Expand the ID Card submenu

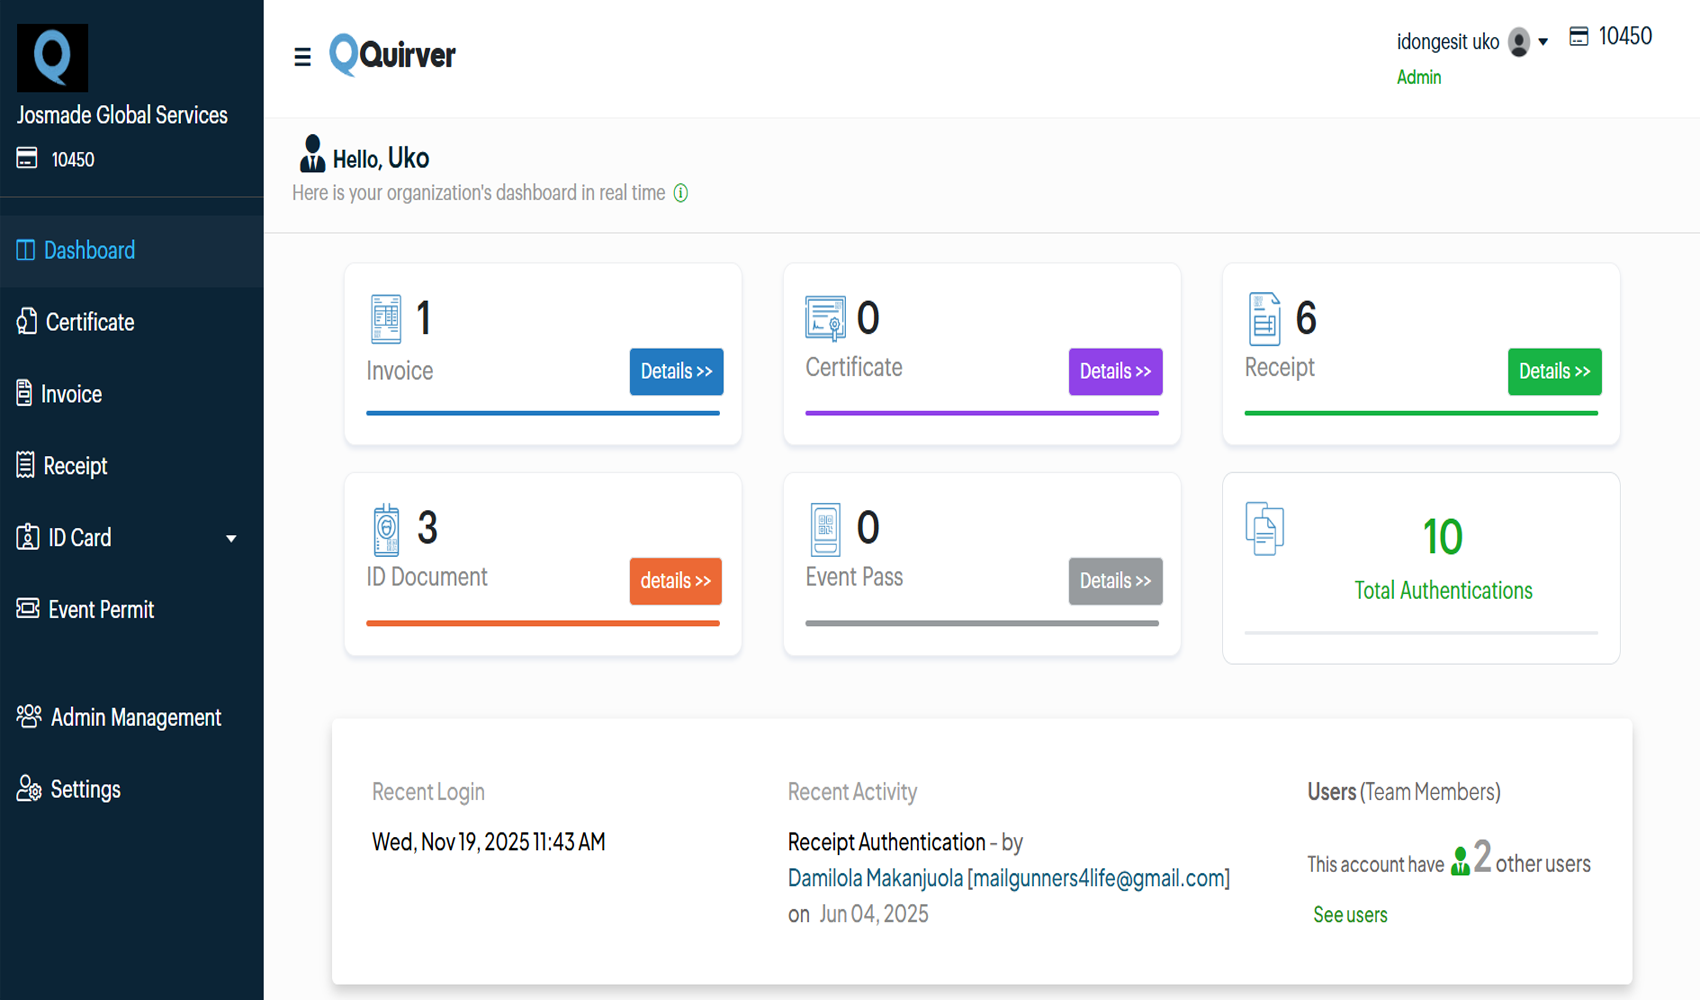pos(231,538)
